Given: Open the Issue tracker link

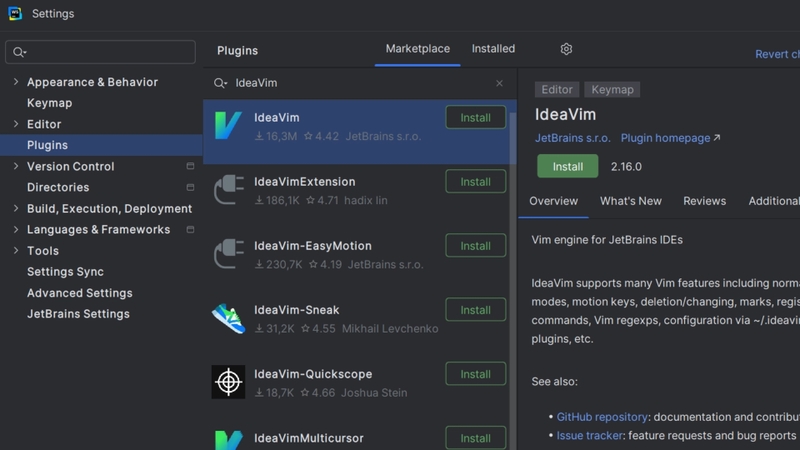Looking at the screenshot, I should pos(589,436).
